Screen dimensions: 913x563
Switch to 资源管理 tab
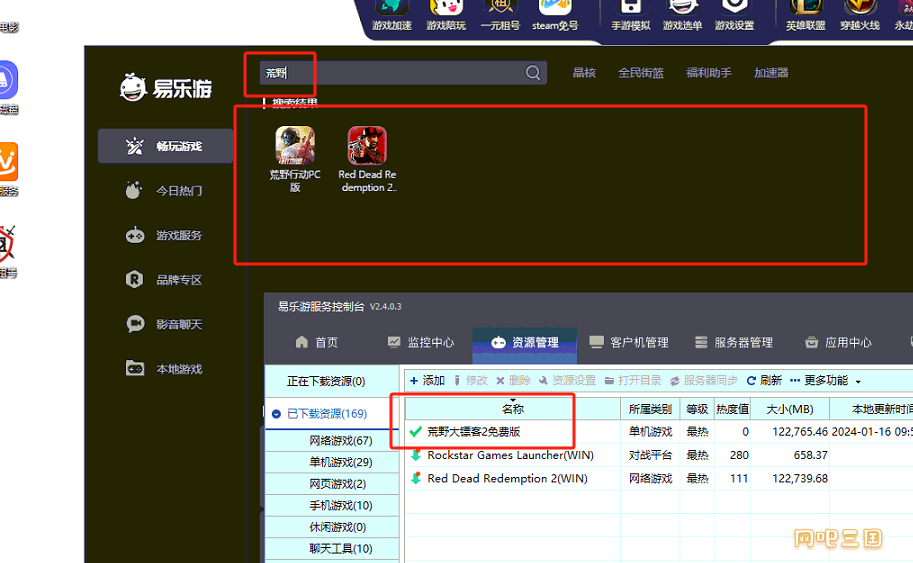point(525,342)
